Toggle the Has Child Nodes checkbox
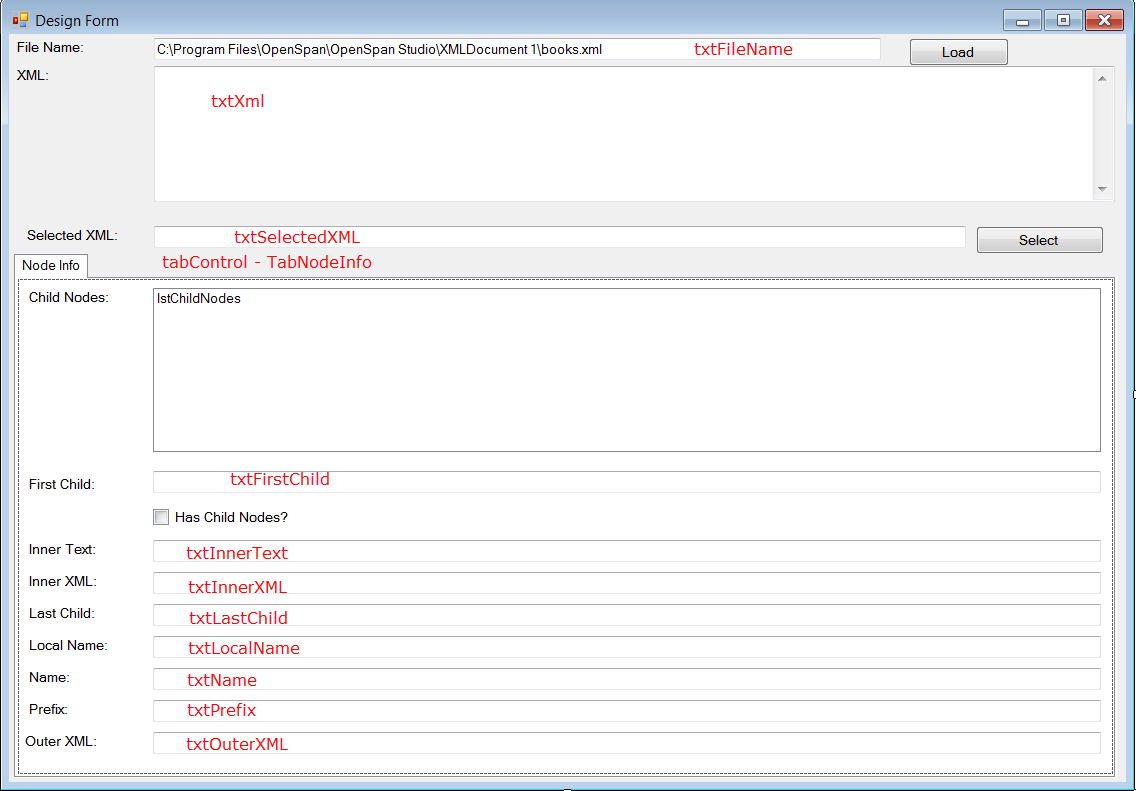 (x=161, y=517)
